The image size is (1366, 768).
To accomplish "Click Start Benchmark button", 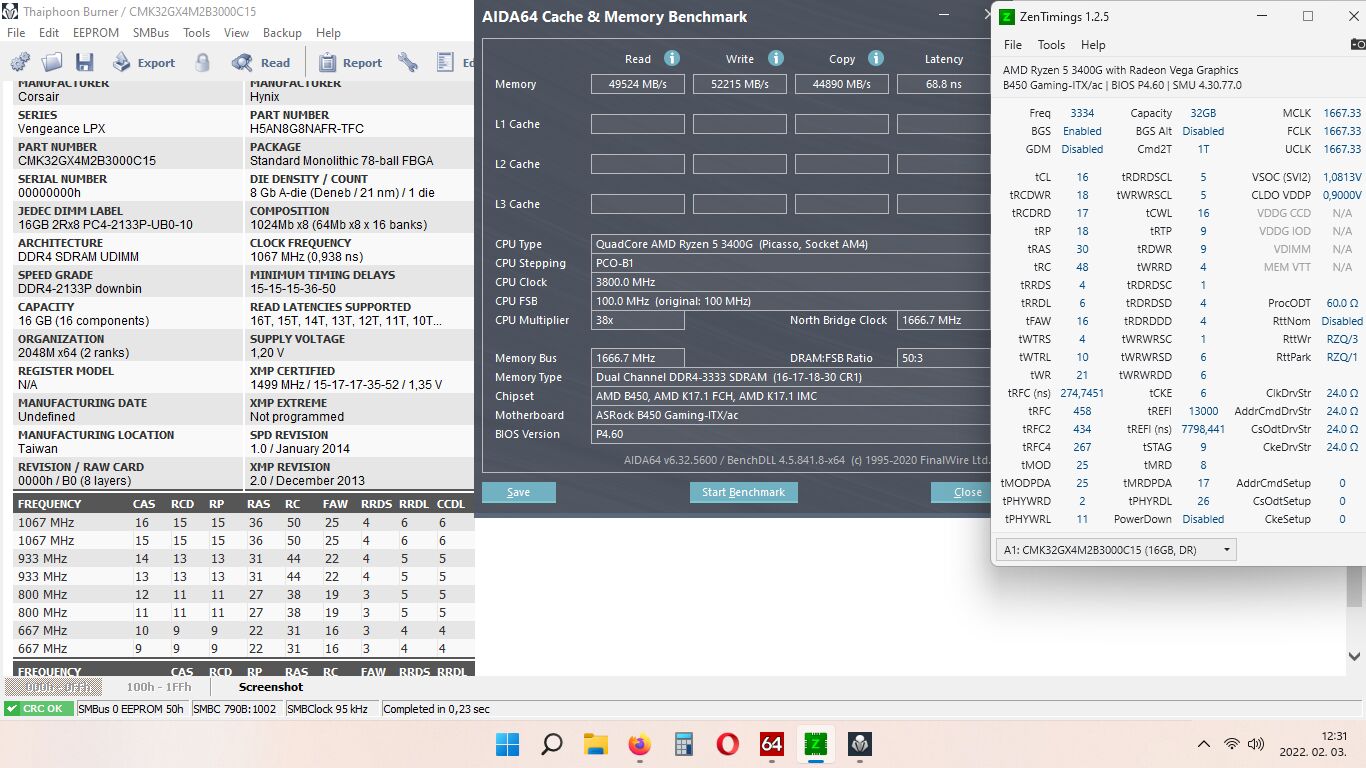I will pos(743,492).
